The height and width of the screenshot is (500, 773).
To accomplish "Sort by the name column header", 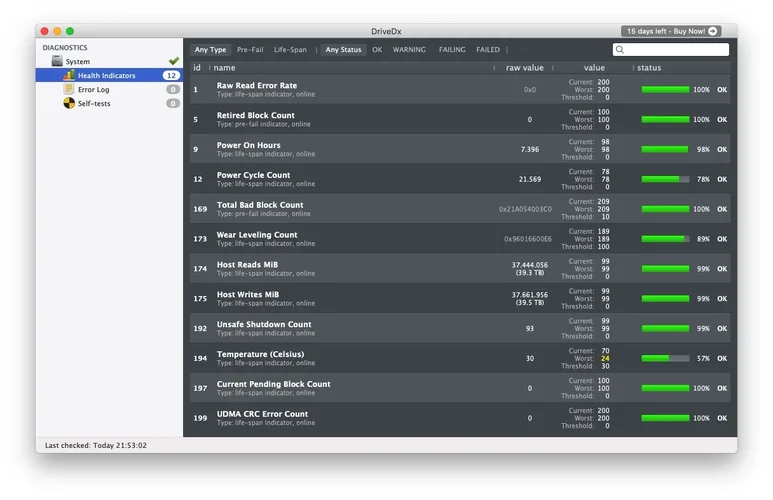I will click(226, 68).
